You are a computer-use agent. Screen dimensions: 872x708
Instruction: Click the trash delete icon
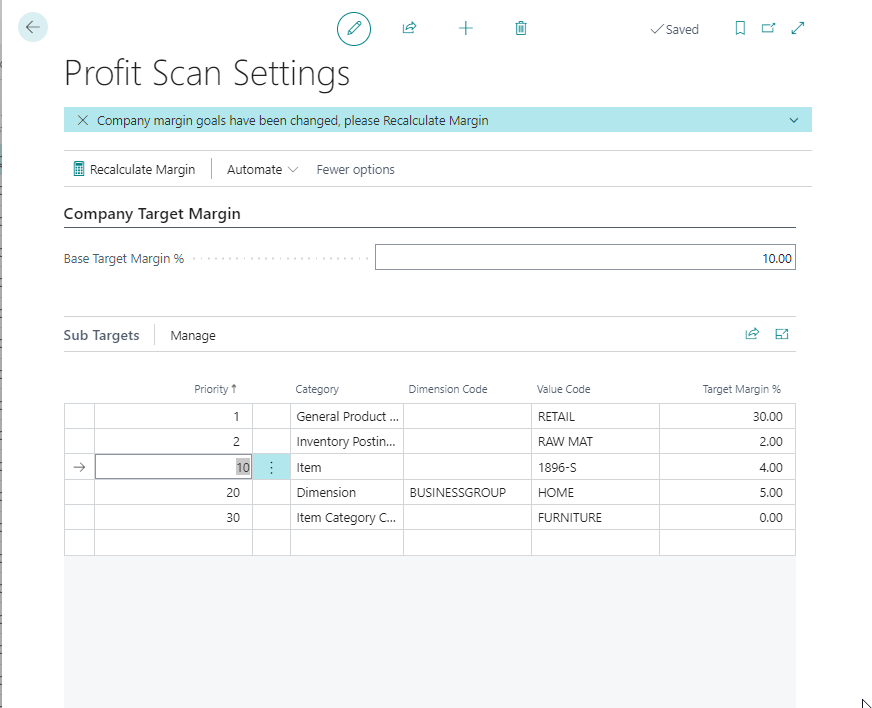521,29
